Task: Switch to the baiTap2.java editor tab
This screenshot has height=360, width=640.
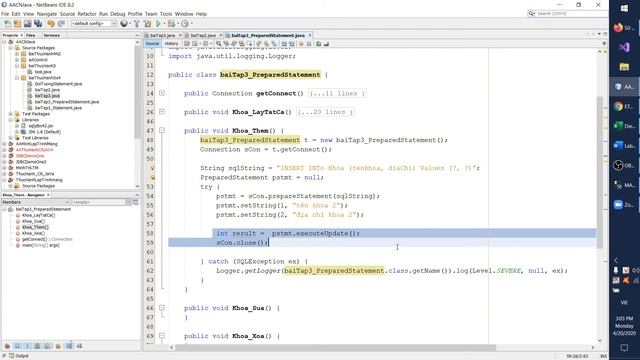Action: click(x=203, y=36)
